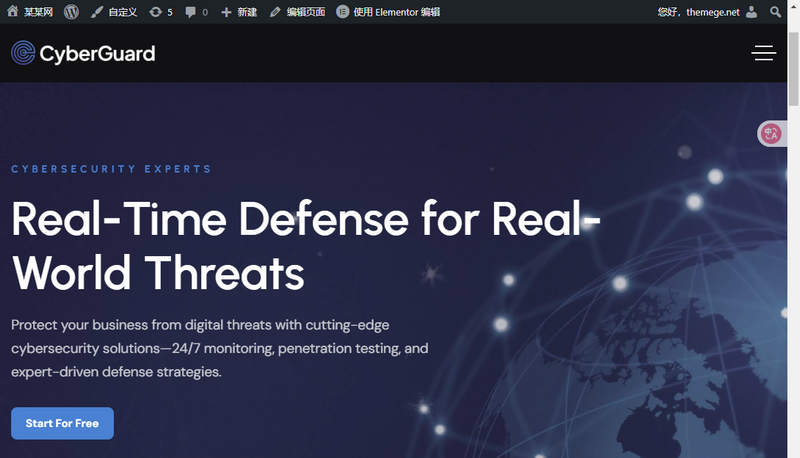800x458 pixels.
Task: Click the pink translate floating icon
Action: coord(771,134)
